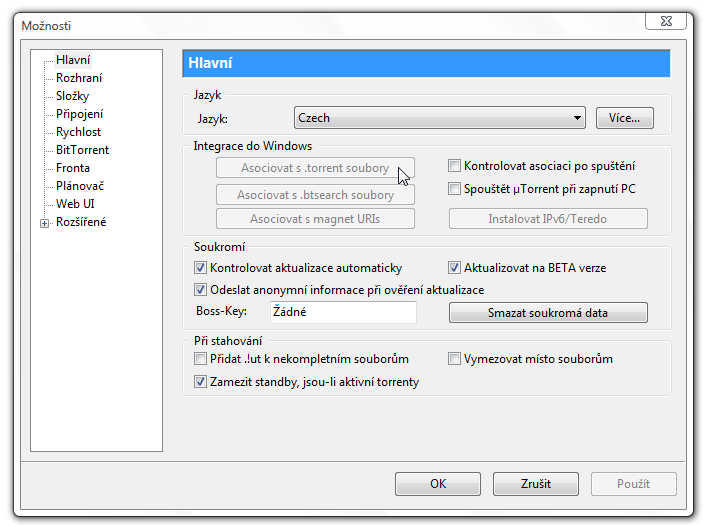Open the Plánovač section
Viewport: 706px width, 527px height.
click(x=80, y=186)
